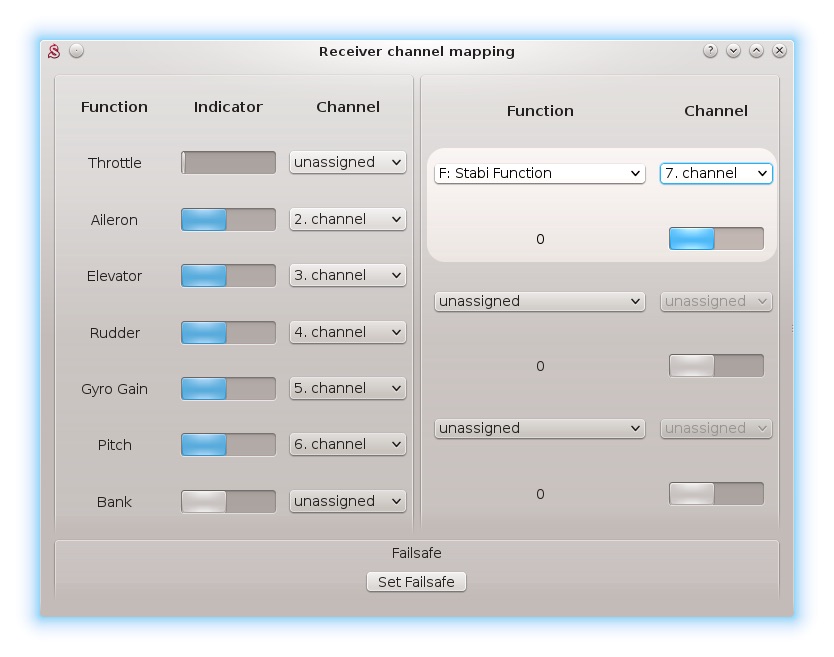The image size is (834, 657).
Task: Expand the Aileron channel selector
Action: point(347,219)
